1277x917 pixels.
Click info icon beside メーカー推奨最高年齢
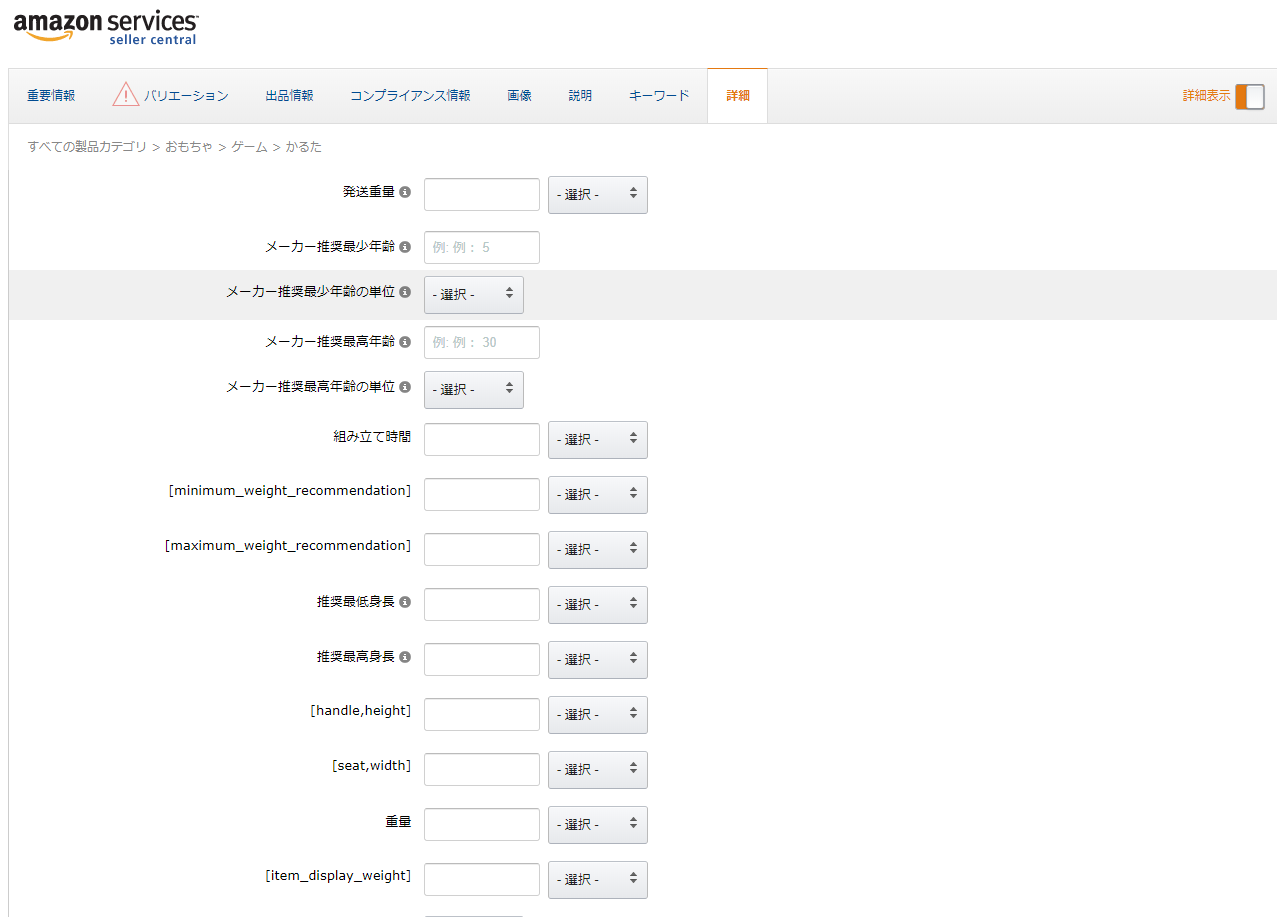click(405, 342)
